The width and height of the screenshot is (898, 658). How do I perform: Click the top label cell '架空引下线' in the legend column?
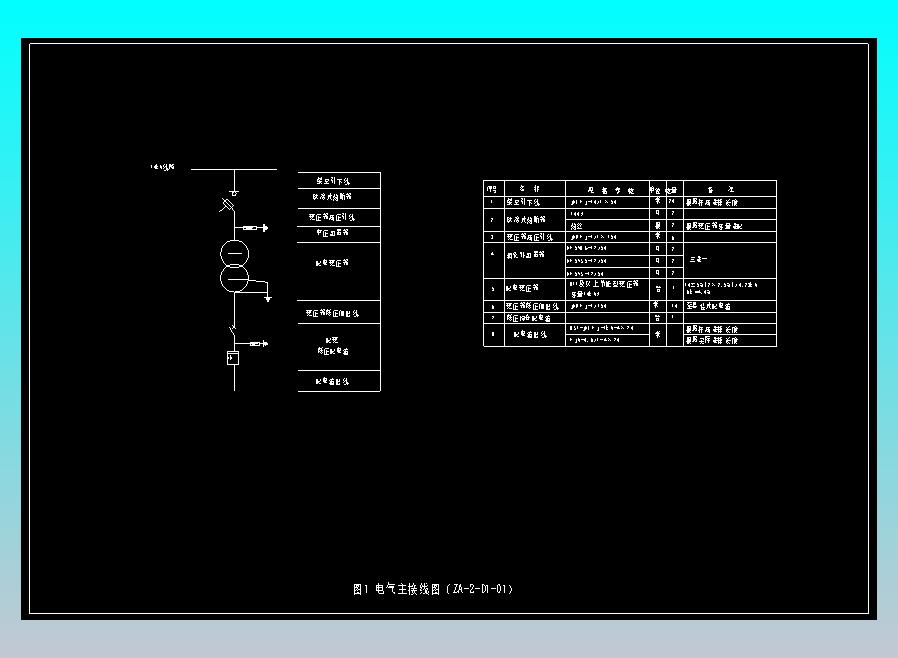pyautogui.click(x=339, y=180)
